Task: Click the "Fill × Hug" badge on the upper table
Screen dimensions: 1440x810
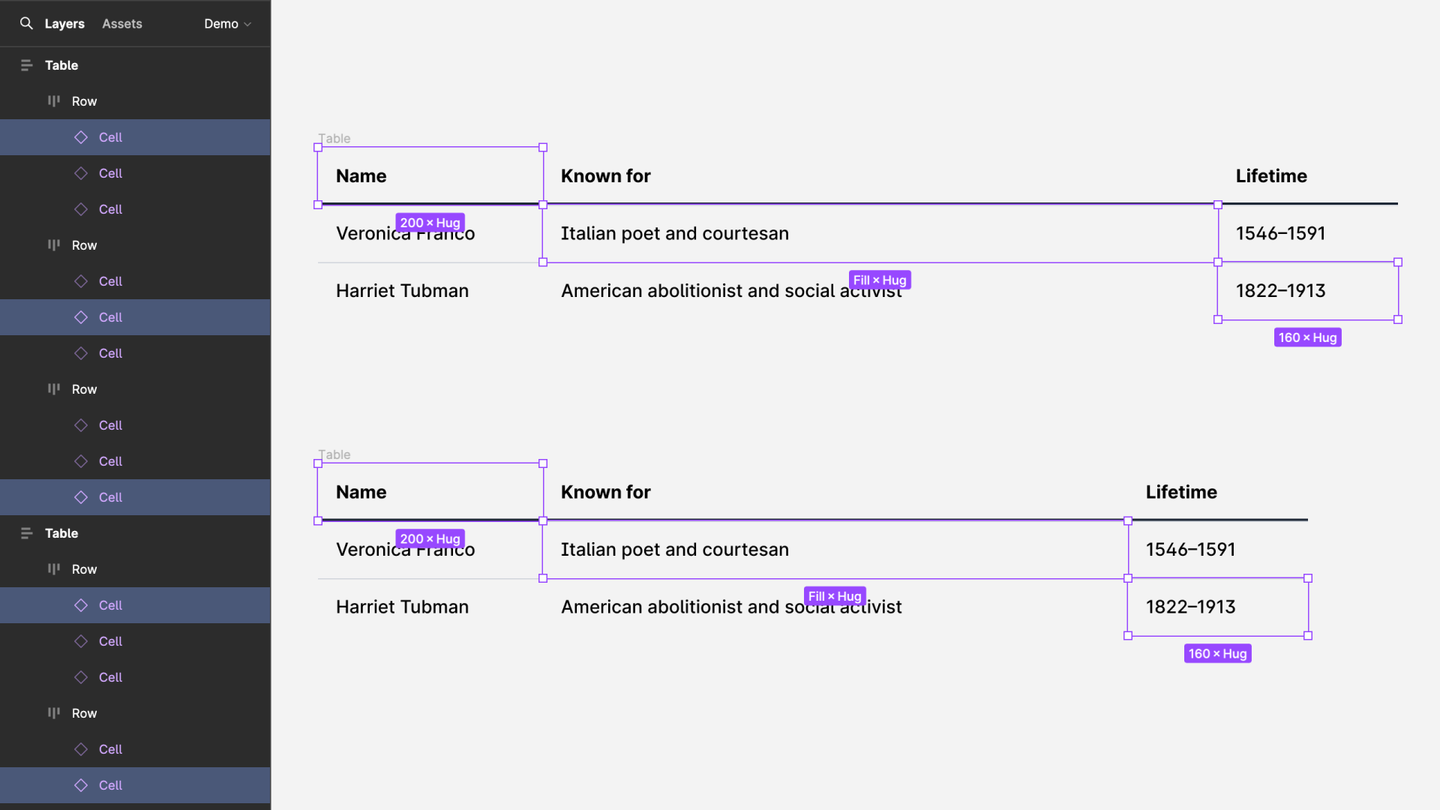Action: pyautogui.click(x=880, y=280)
